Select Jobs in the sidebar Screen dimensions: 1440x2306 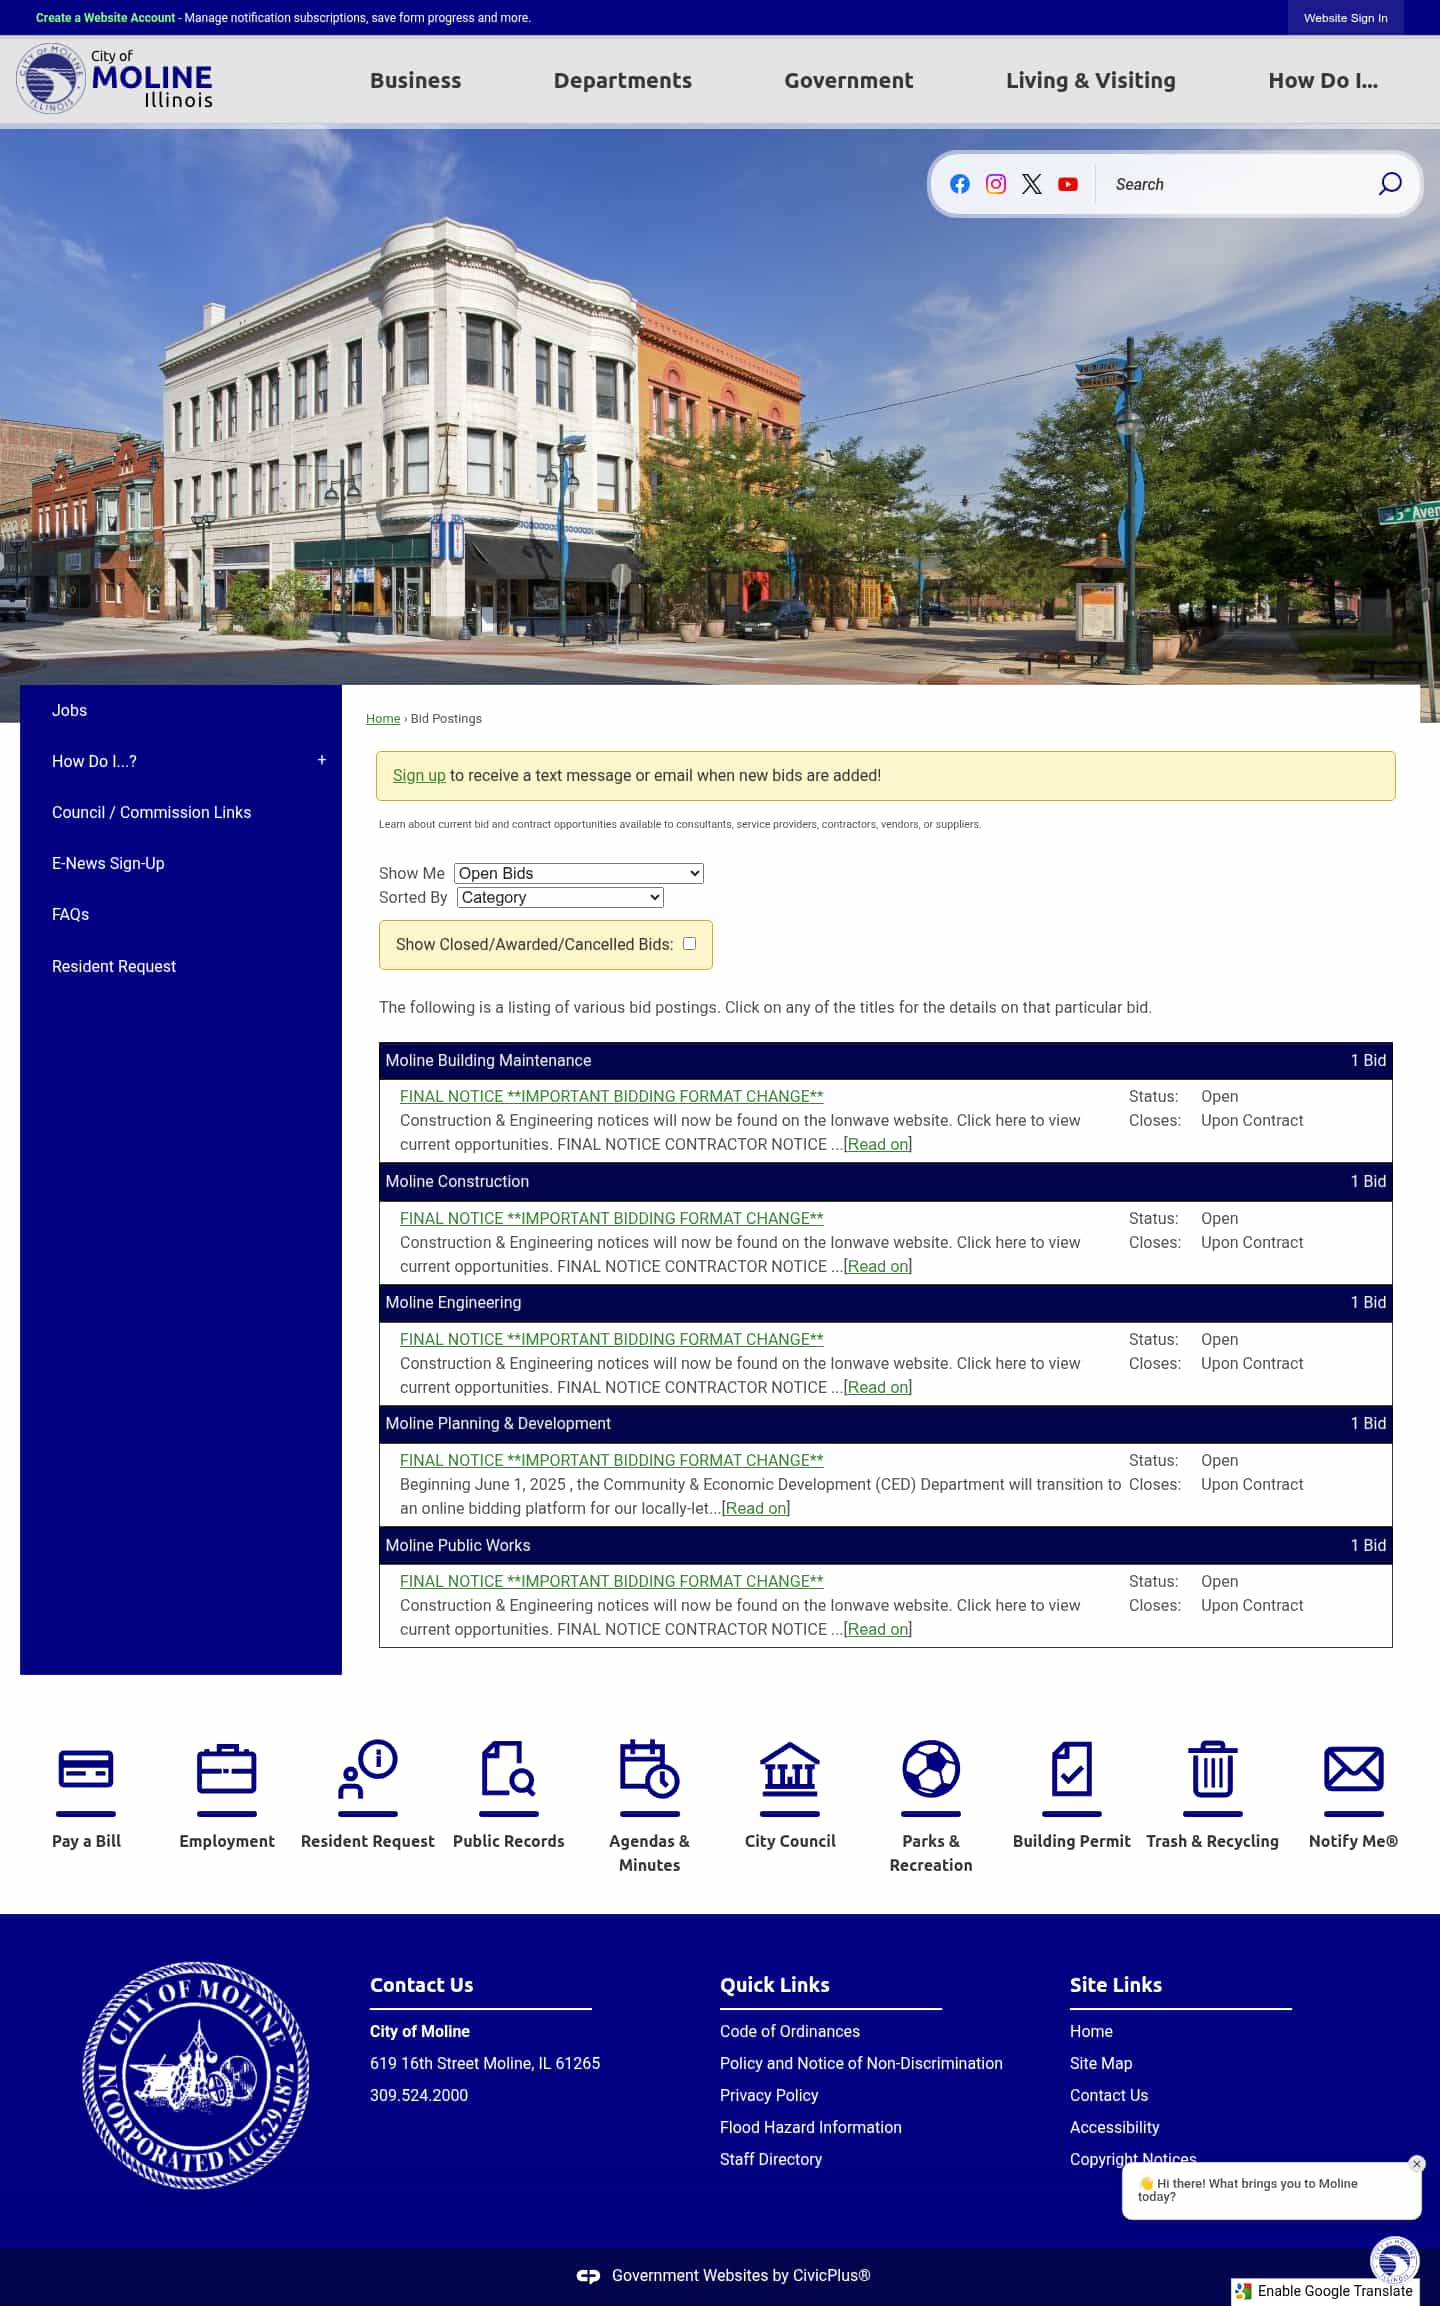click(70, 710)
